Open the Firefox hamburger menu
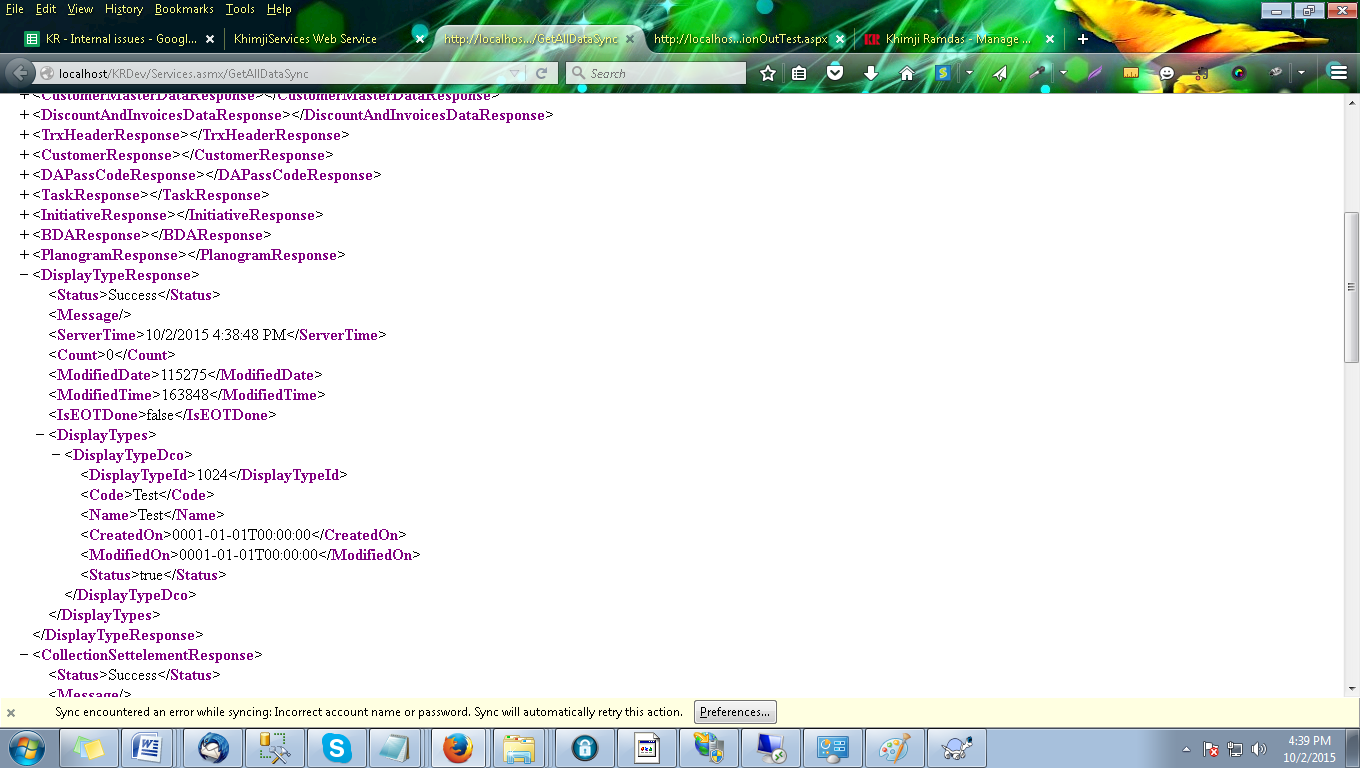The image size is (1360, 768). (x=1338, y=73)
